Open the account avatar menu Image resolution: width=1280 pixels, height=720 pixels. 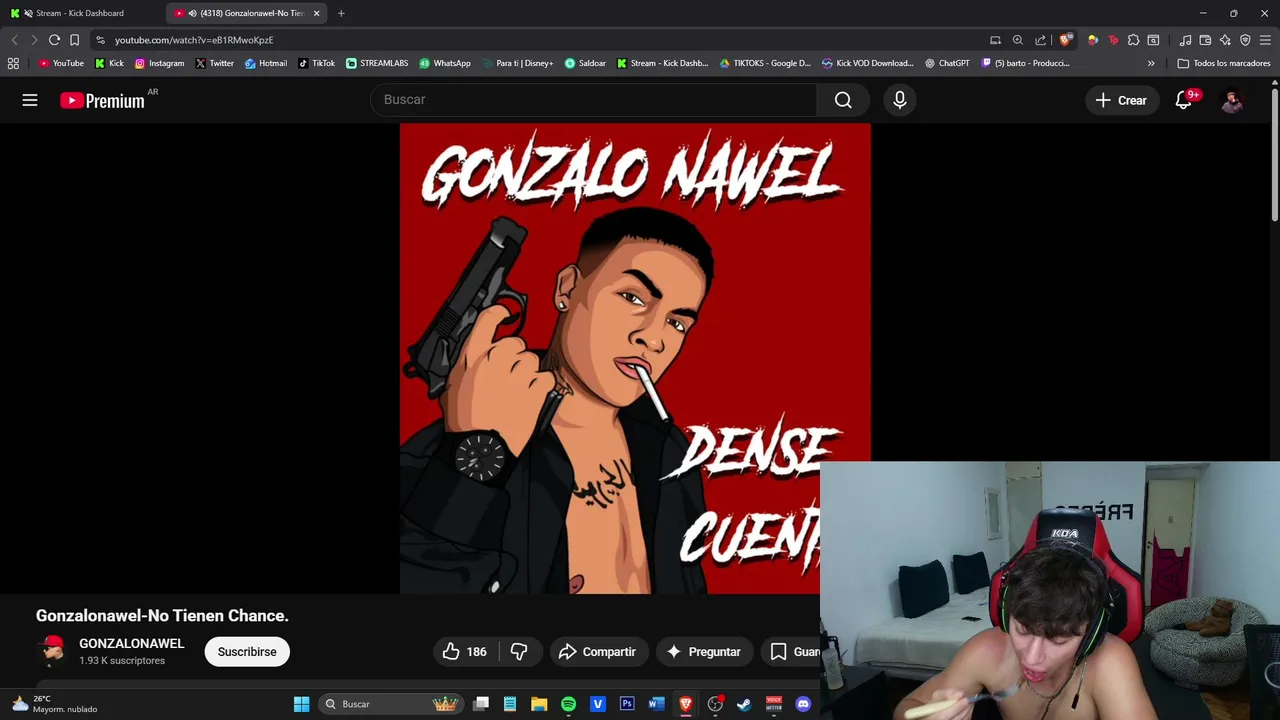point(1232,100)
